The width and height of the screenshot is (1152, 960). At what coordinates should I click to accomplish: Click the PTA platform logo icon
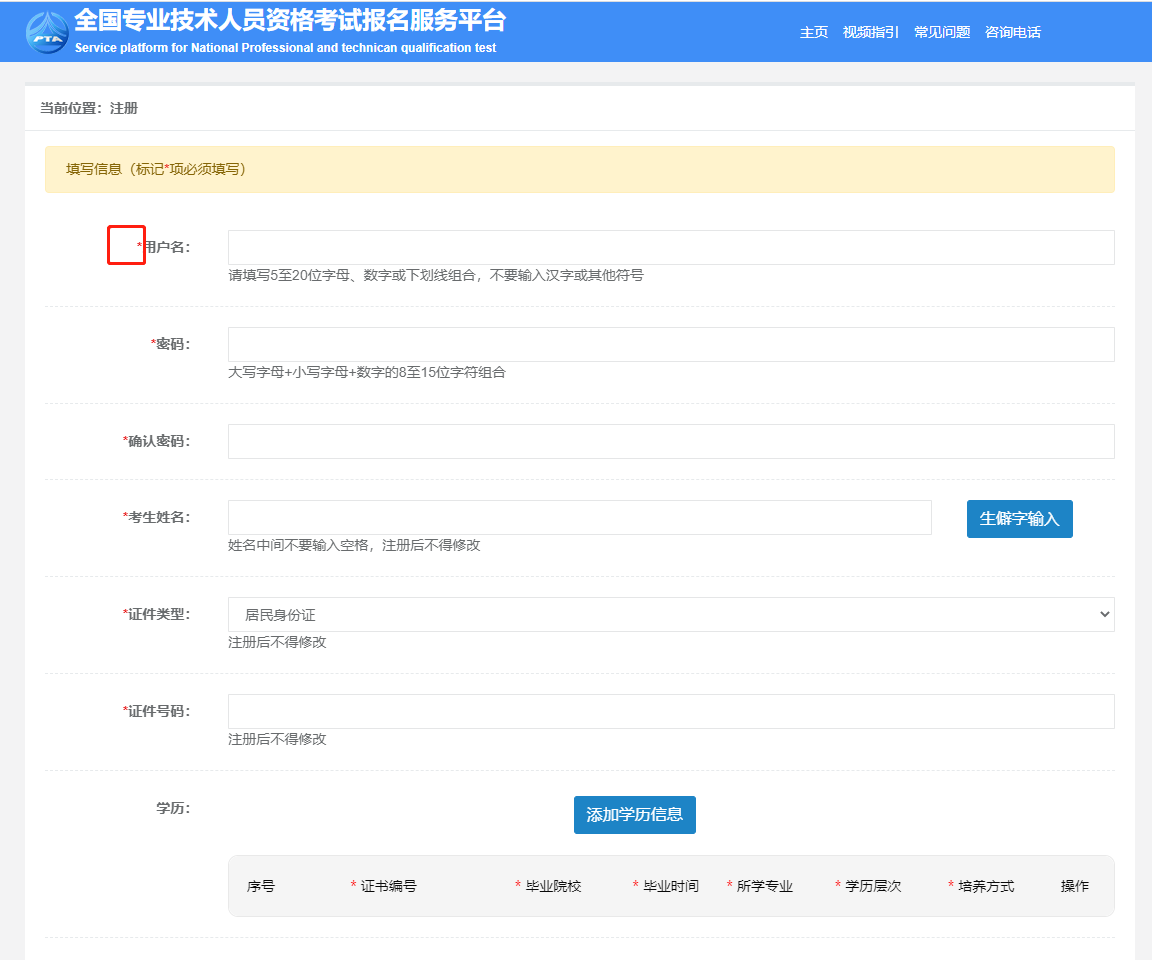45,31
